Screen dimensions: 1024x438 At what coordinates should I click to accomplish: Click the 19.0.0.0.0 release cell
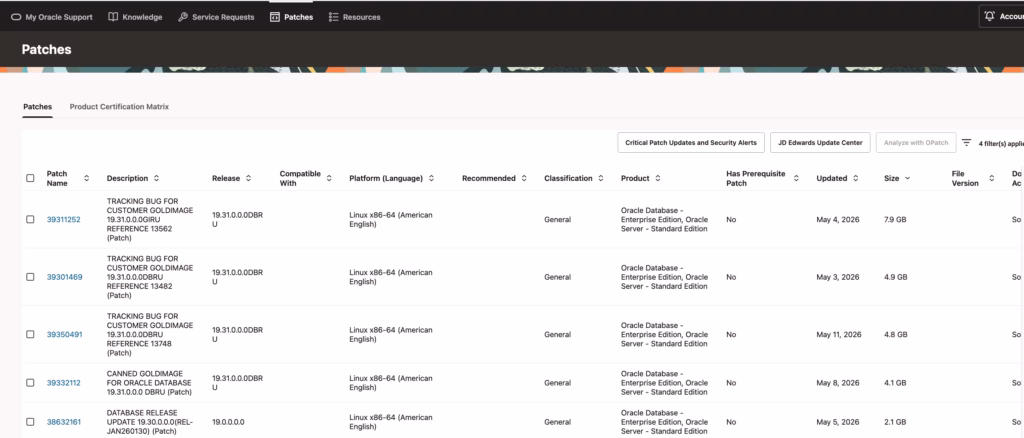[x=228, y=422]
